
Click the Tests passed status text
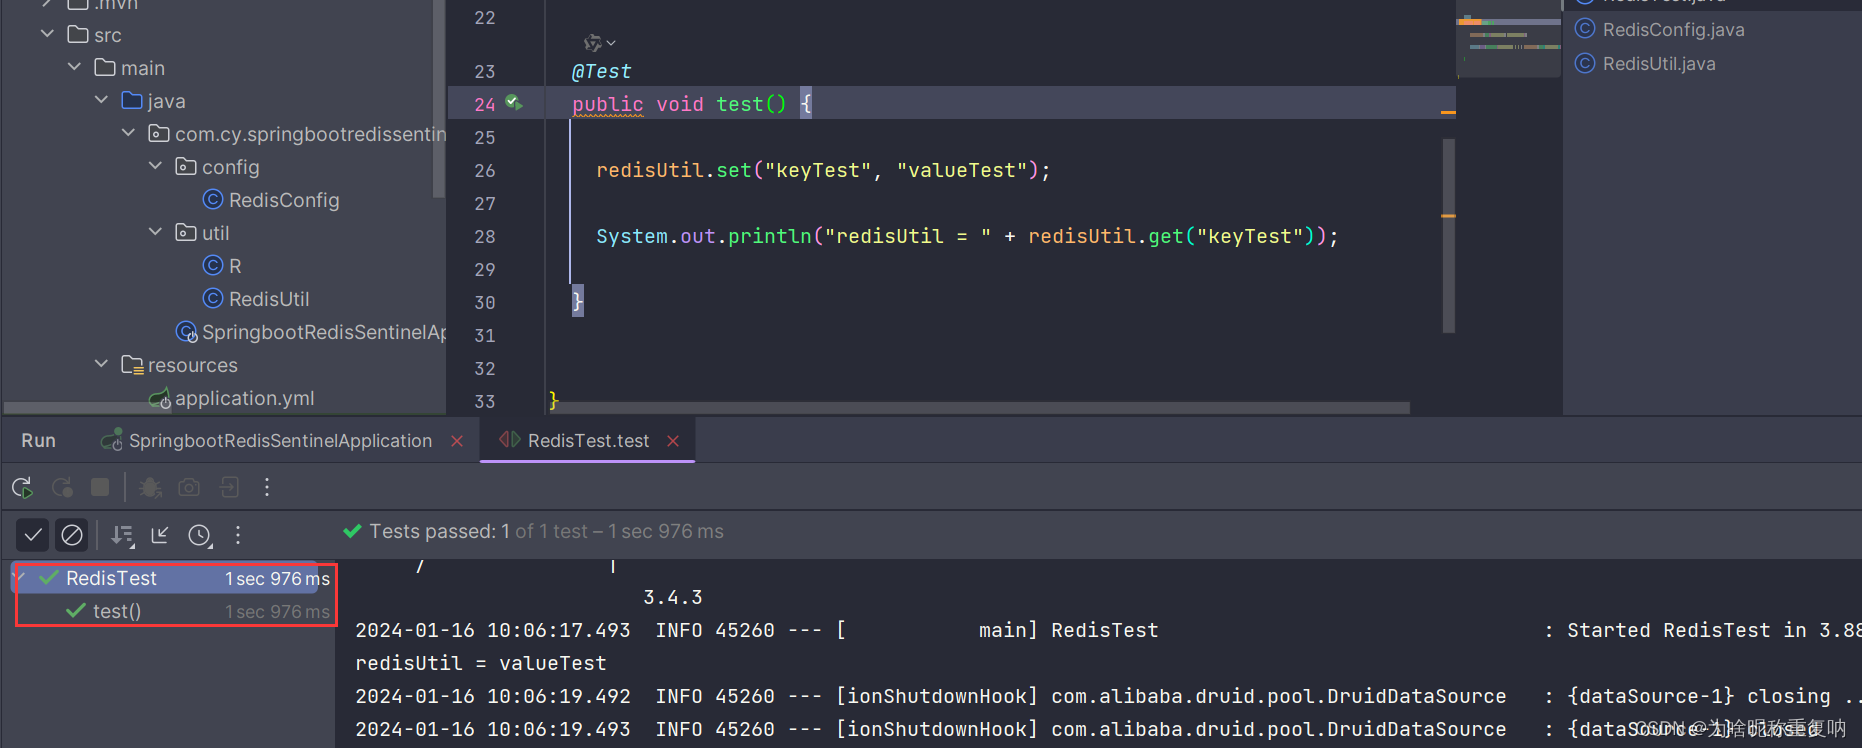(x=546, y=531)
